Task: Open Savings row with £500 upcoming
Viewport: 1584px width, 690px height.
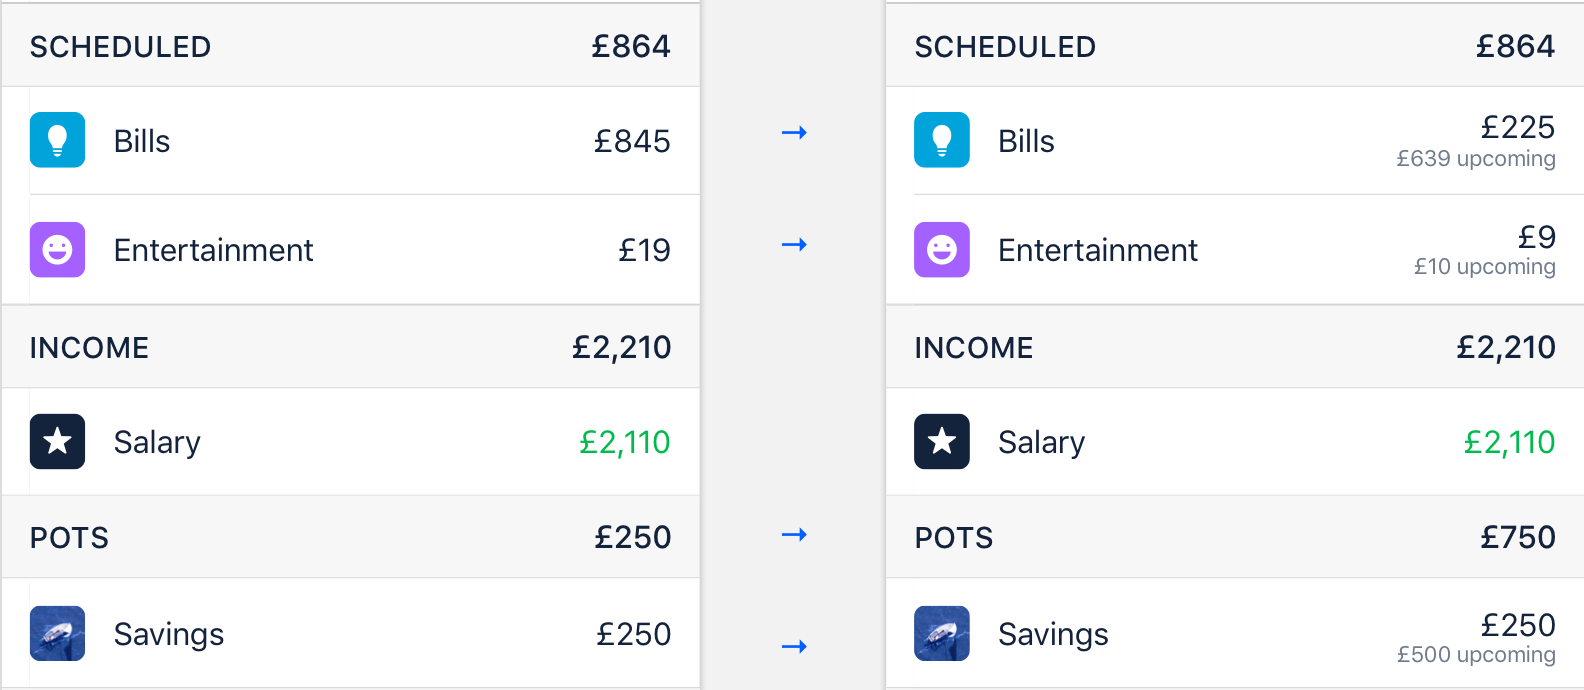Action: pyautogui.click(x=1235, y=634)
